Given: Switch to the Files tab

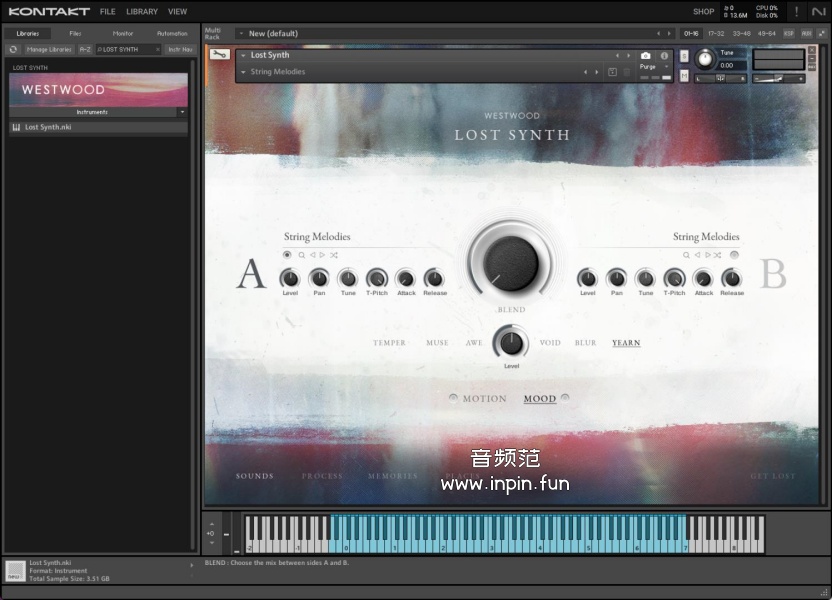Looking at the screenshot, I should click(75, 33).
